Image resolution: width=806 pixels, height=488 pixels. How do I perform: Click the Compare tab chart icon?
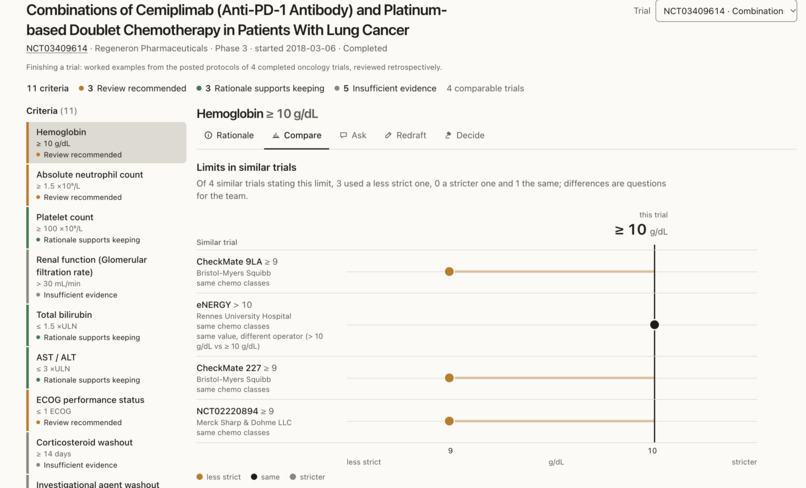pyautogui.click(x=276, y=135)
